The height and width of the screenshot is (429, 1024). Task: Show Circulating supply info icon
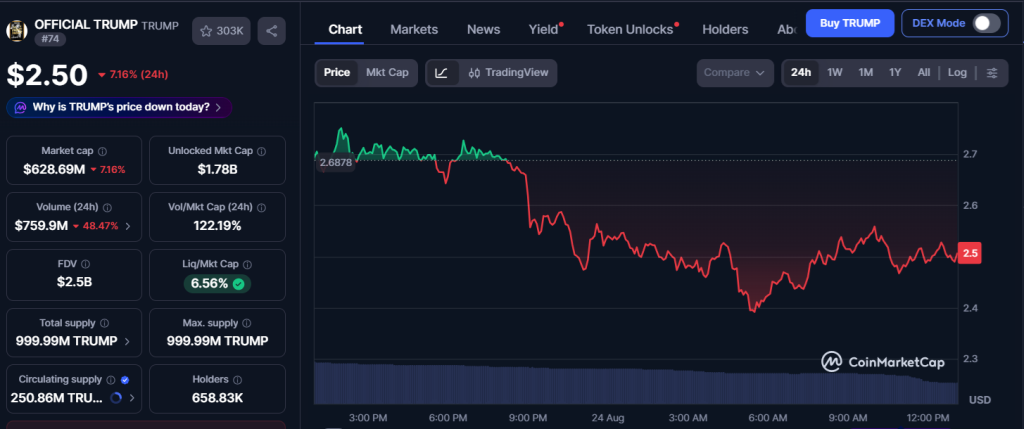tap(111, 379)
